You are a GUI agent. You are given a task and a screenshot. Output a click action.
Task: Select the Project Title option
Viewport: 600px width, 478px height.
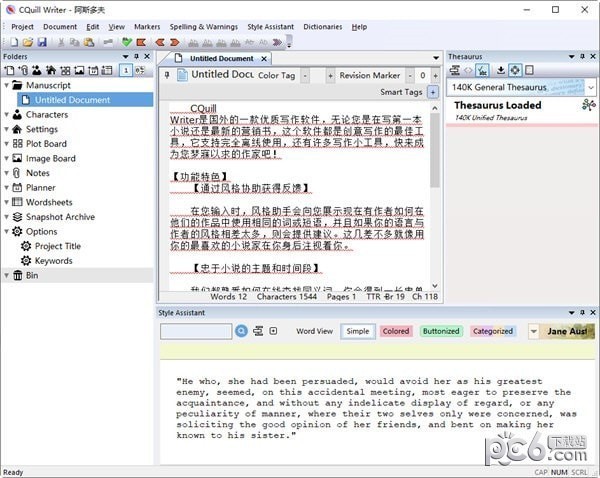pos(58,246)
